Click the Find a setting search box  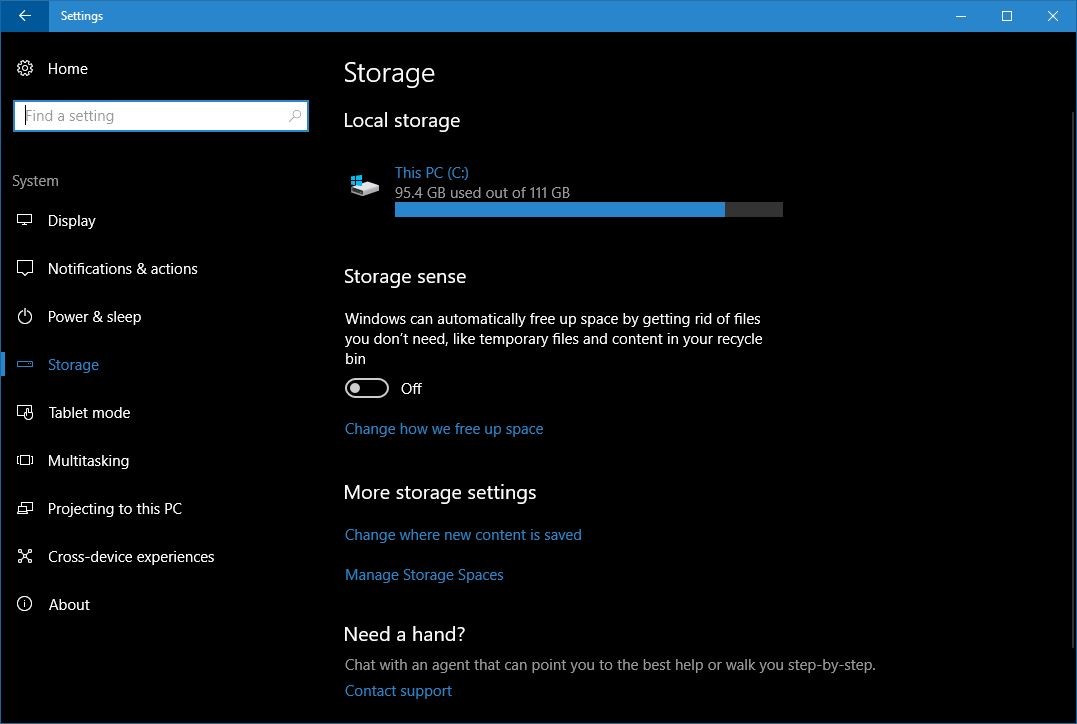coord(160,115)
